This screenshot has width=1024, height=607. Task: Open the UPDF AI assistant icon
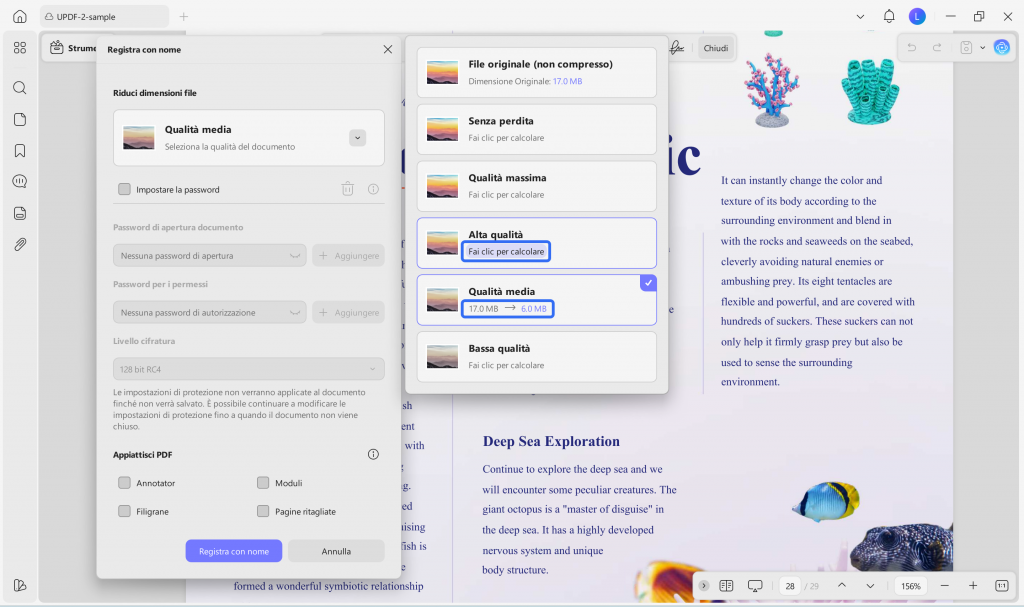pyautogui.click(x=1001, y=47)
